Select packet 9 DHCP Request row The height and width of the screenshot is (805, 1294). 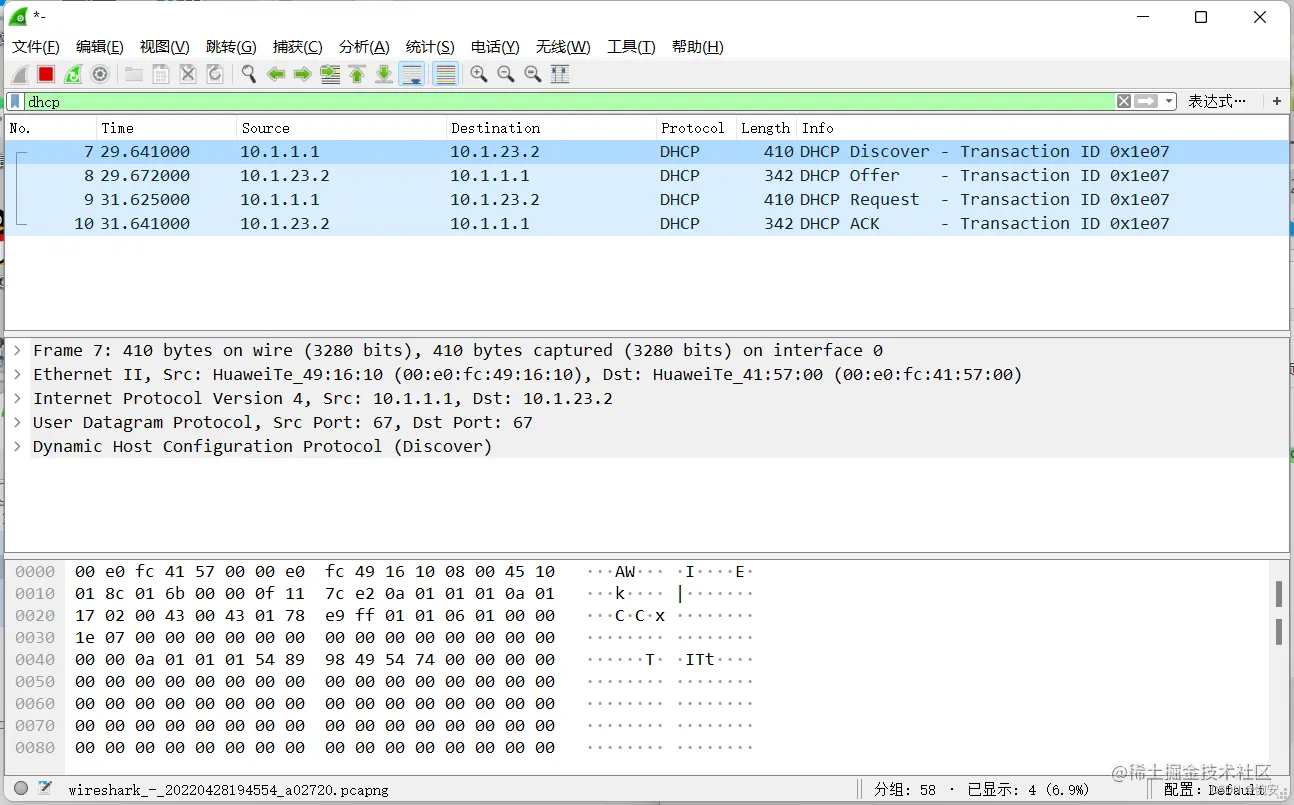tap(647, 200)
